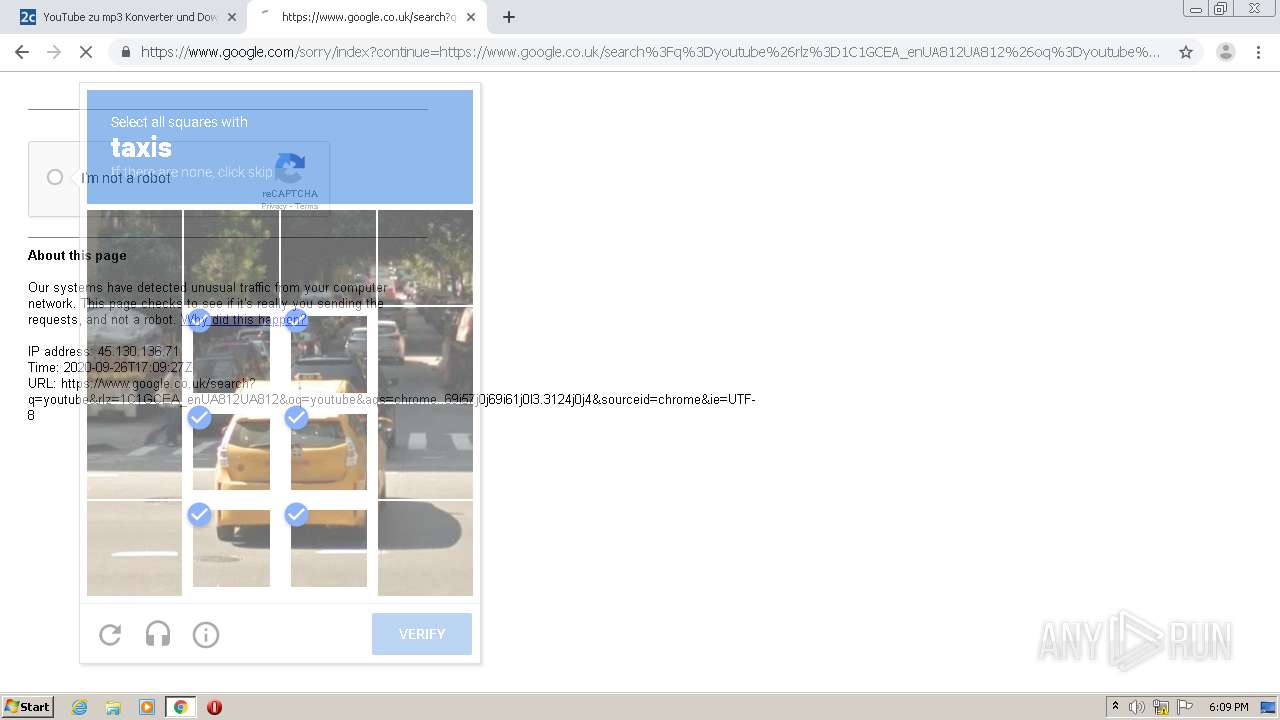This screenshot has width=1280, height=720.
Task: Open Action Center flag icon
Action: [1185, 707]
